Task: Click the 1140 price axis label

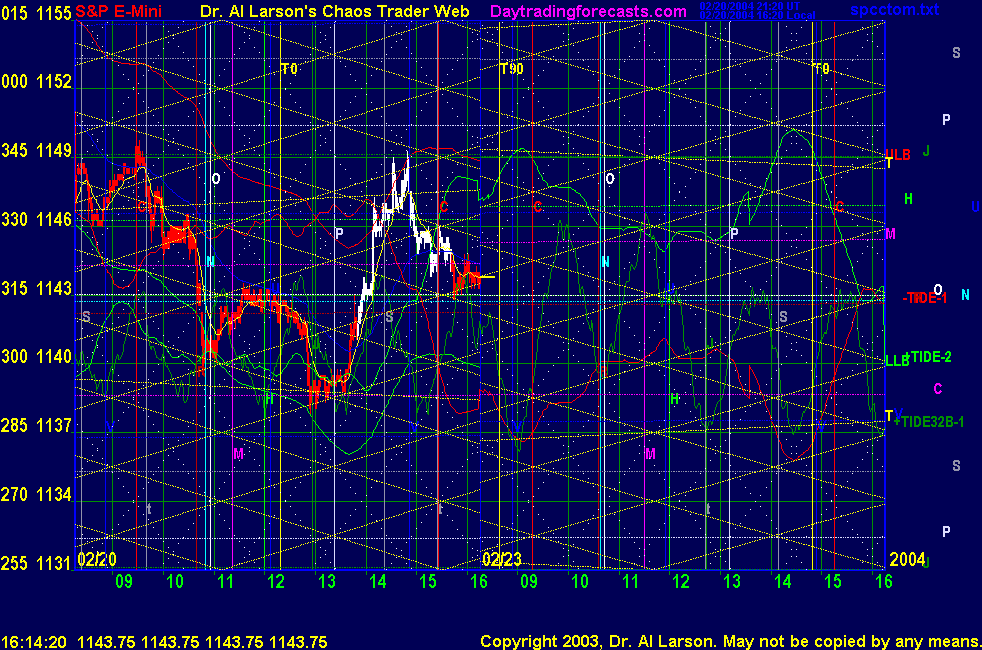Action: point(54,356)
